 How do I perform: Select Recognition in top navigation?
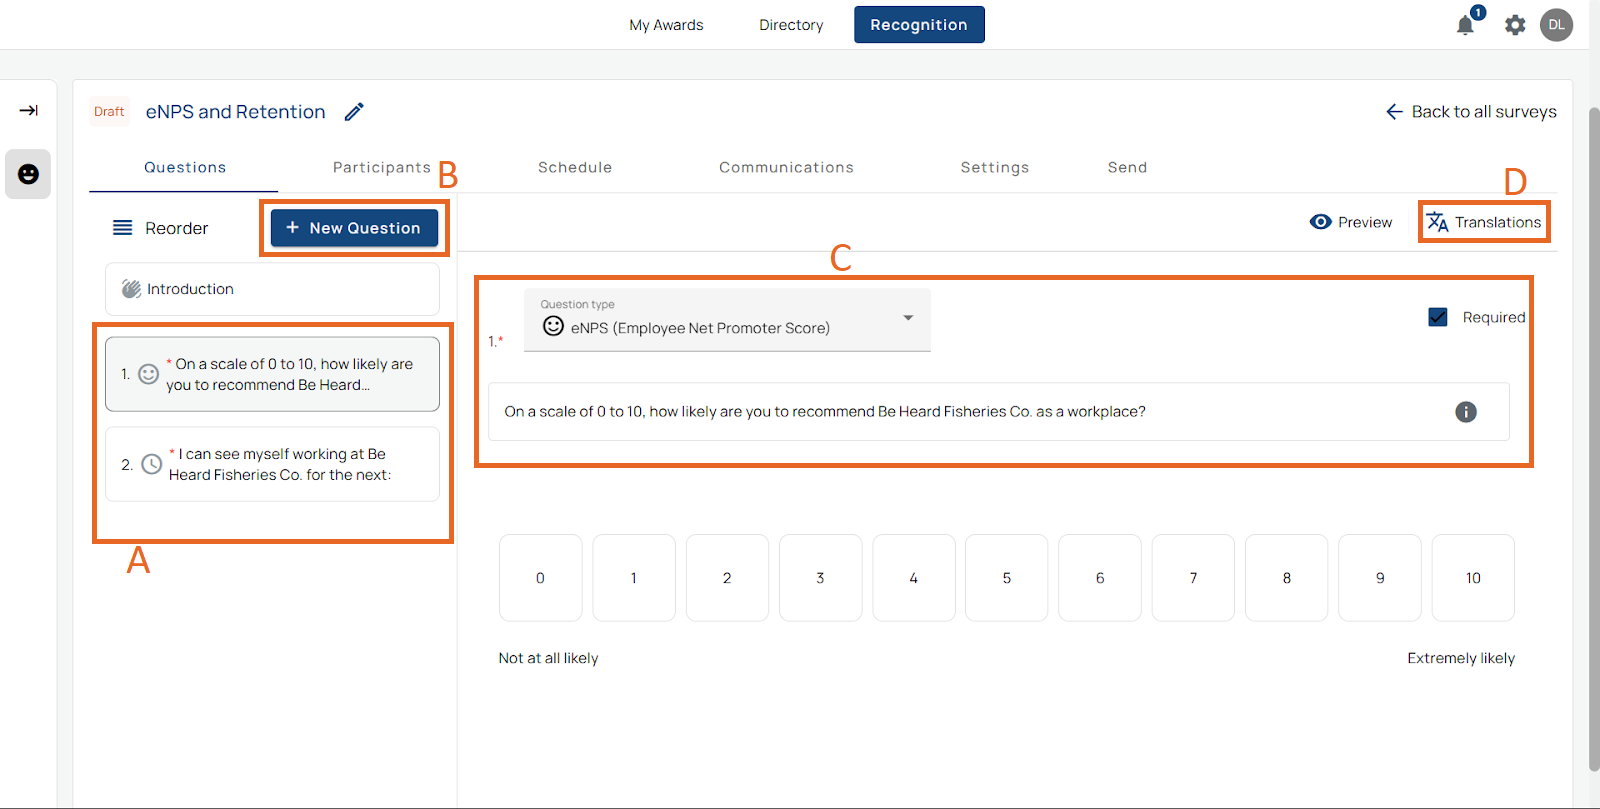click(x=919, y=25)
